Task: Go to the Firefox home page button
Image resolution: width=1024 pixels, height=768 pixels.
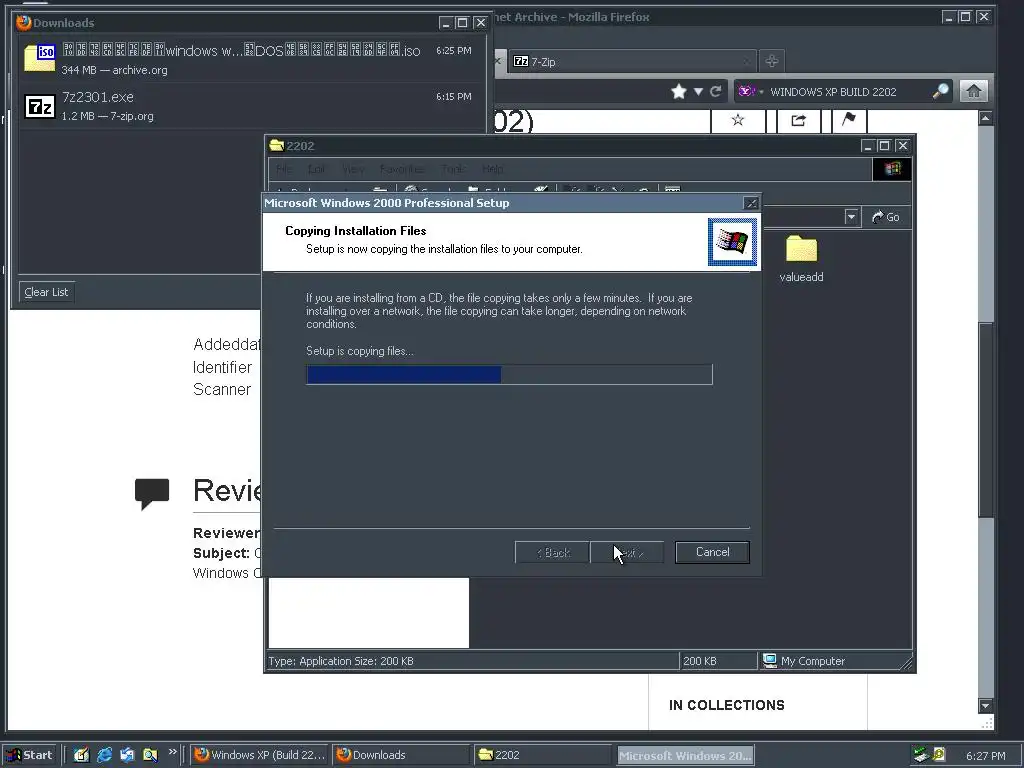Action: point(973,91)
